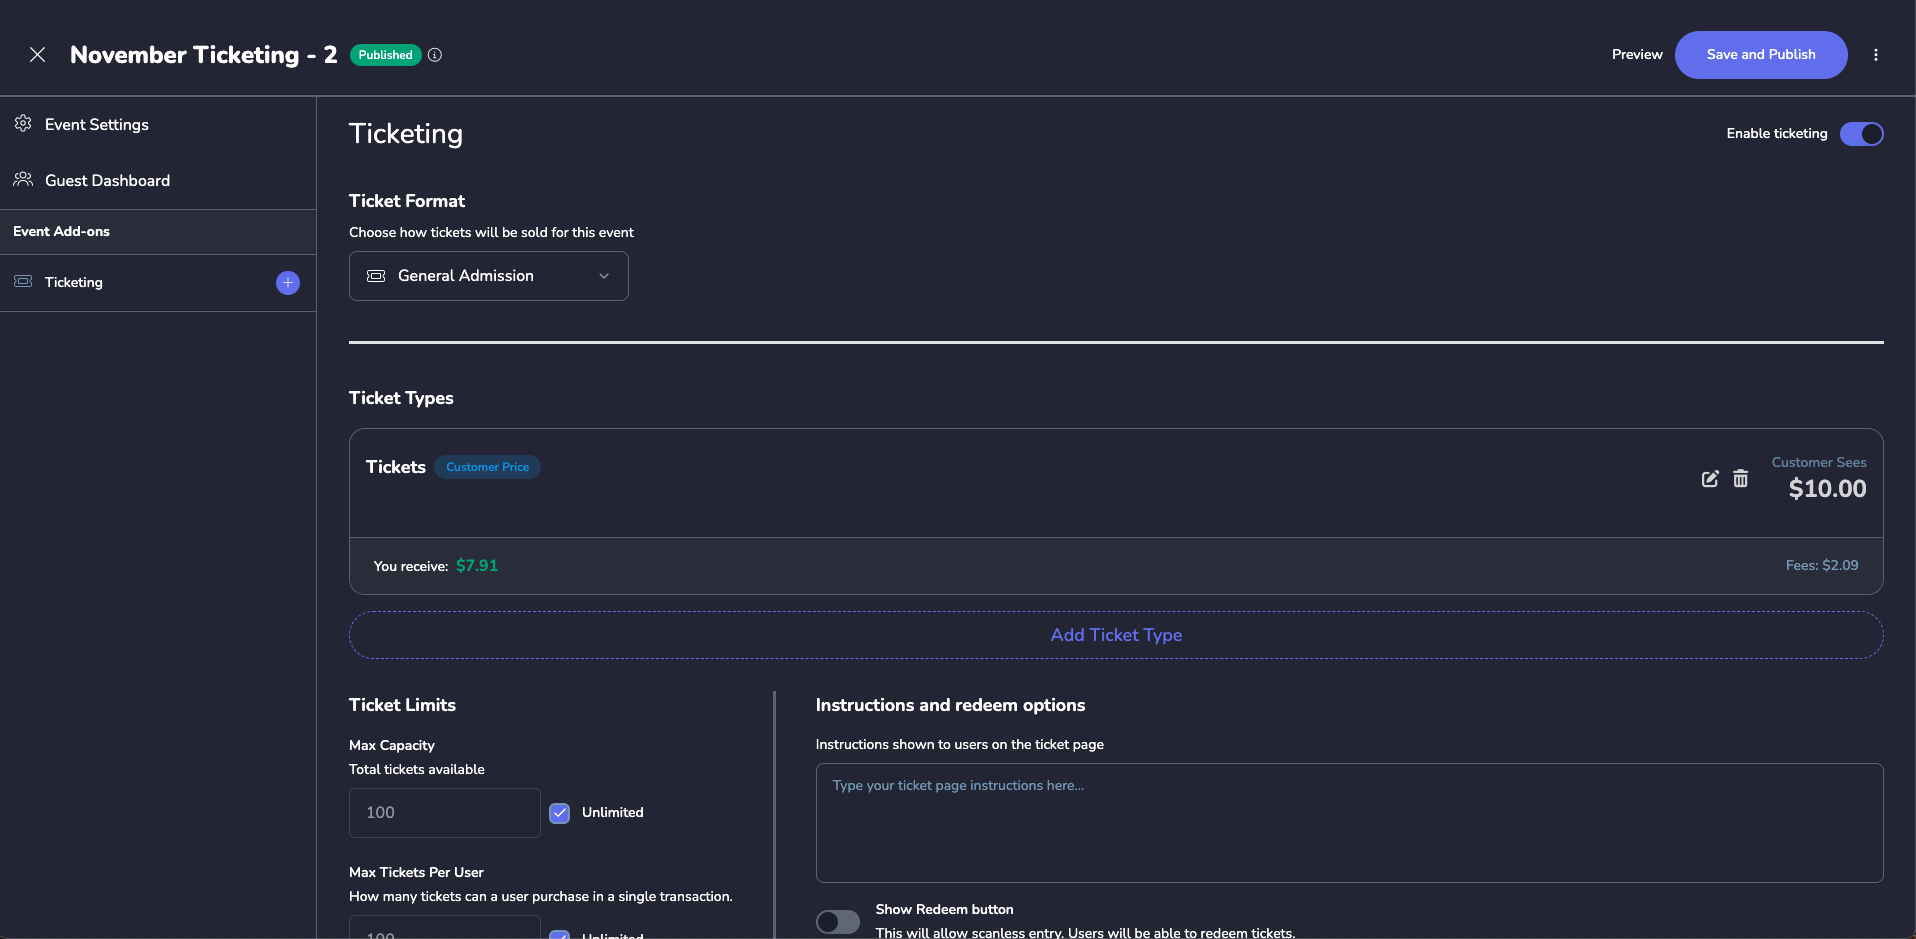Click the info icon beside Published badge
This screenshot has height=939, width=1916.
coord(435,55)
